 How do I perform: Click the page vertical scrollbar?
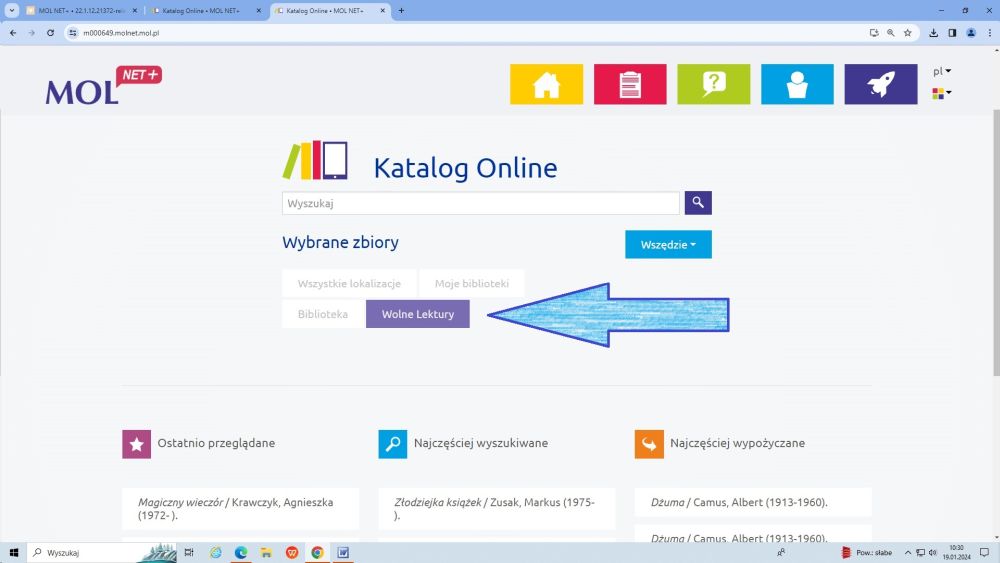996,242
